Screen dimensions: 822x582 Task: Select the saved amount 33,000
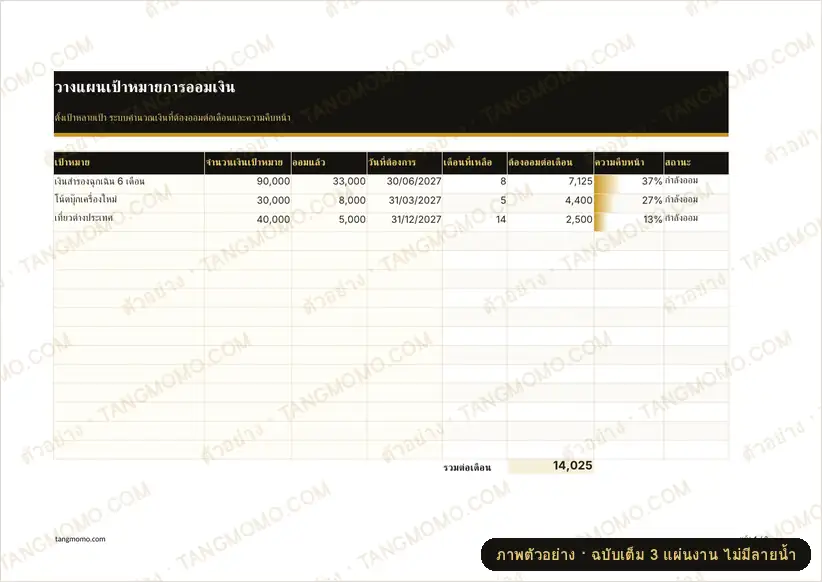pyautogui.click(x=349, y=181)
